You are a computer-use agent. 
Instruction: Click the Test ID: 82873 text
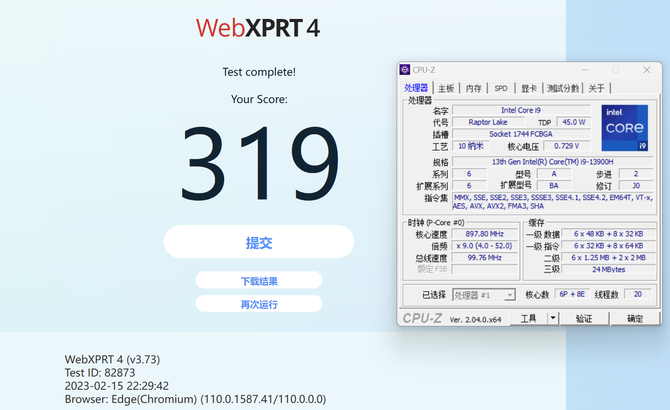100,373
